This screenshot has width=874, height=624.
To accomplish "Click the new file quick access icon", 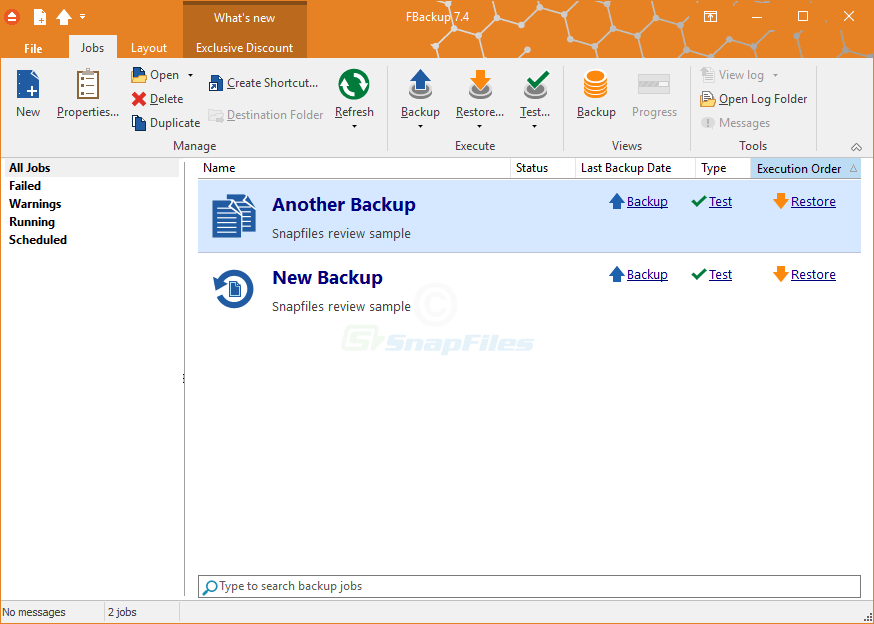I will pyautogui.click(x=40, y=17).
